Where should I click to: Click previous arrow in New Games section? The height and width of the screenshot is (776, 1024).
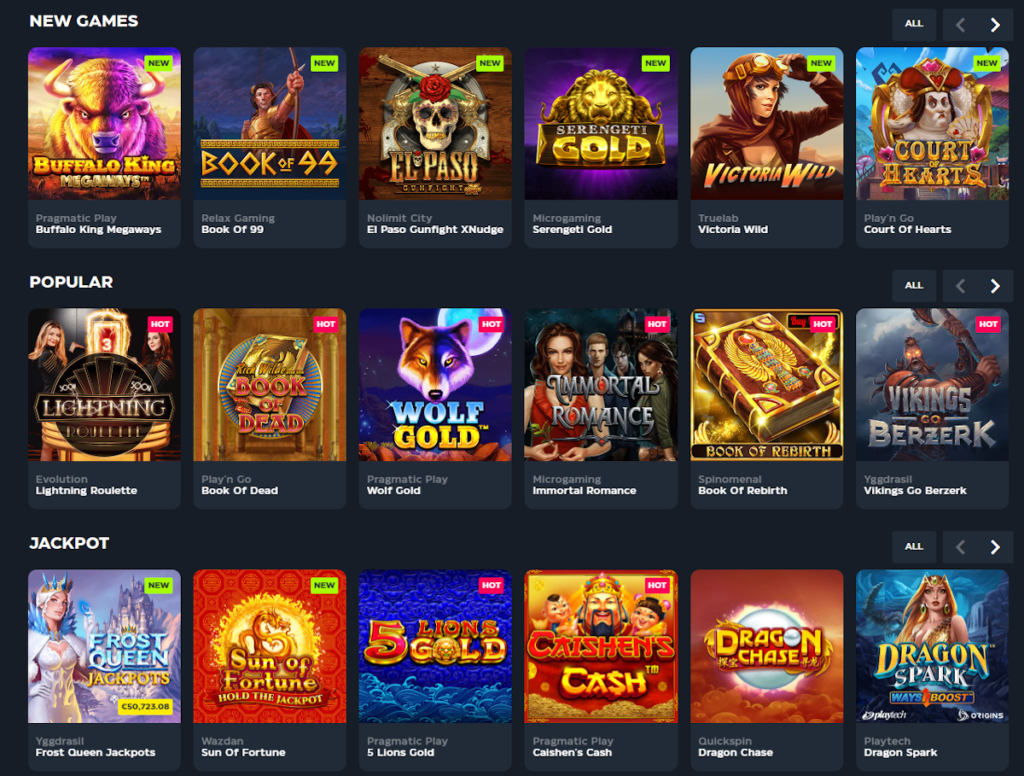pos(961,25)
